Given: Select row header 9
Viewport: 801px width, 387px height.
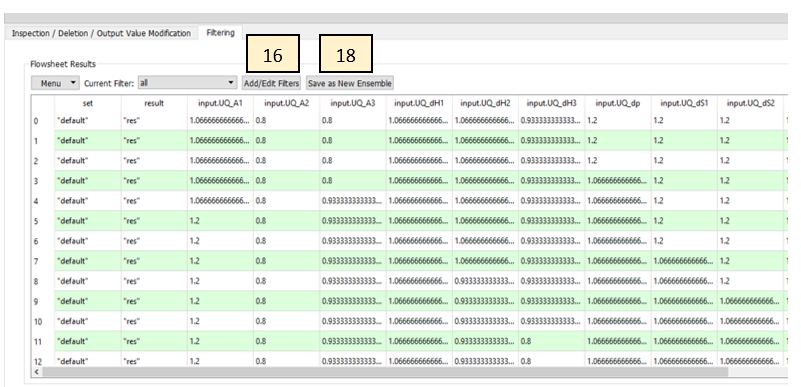Looking at the screenshot, I should click(x=43, y=301).
